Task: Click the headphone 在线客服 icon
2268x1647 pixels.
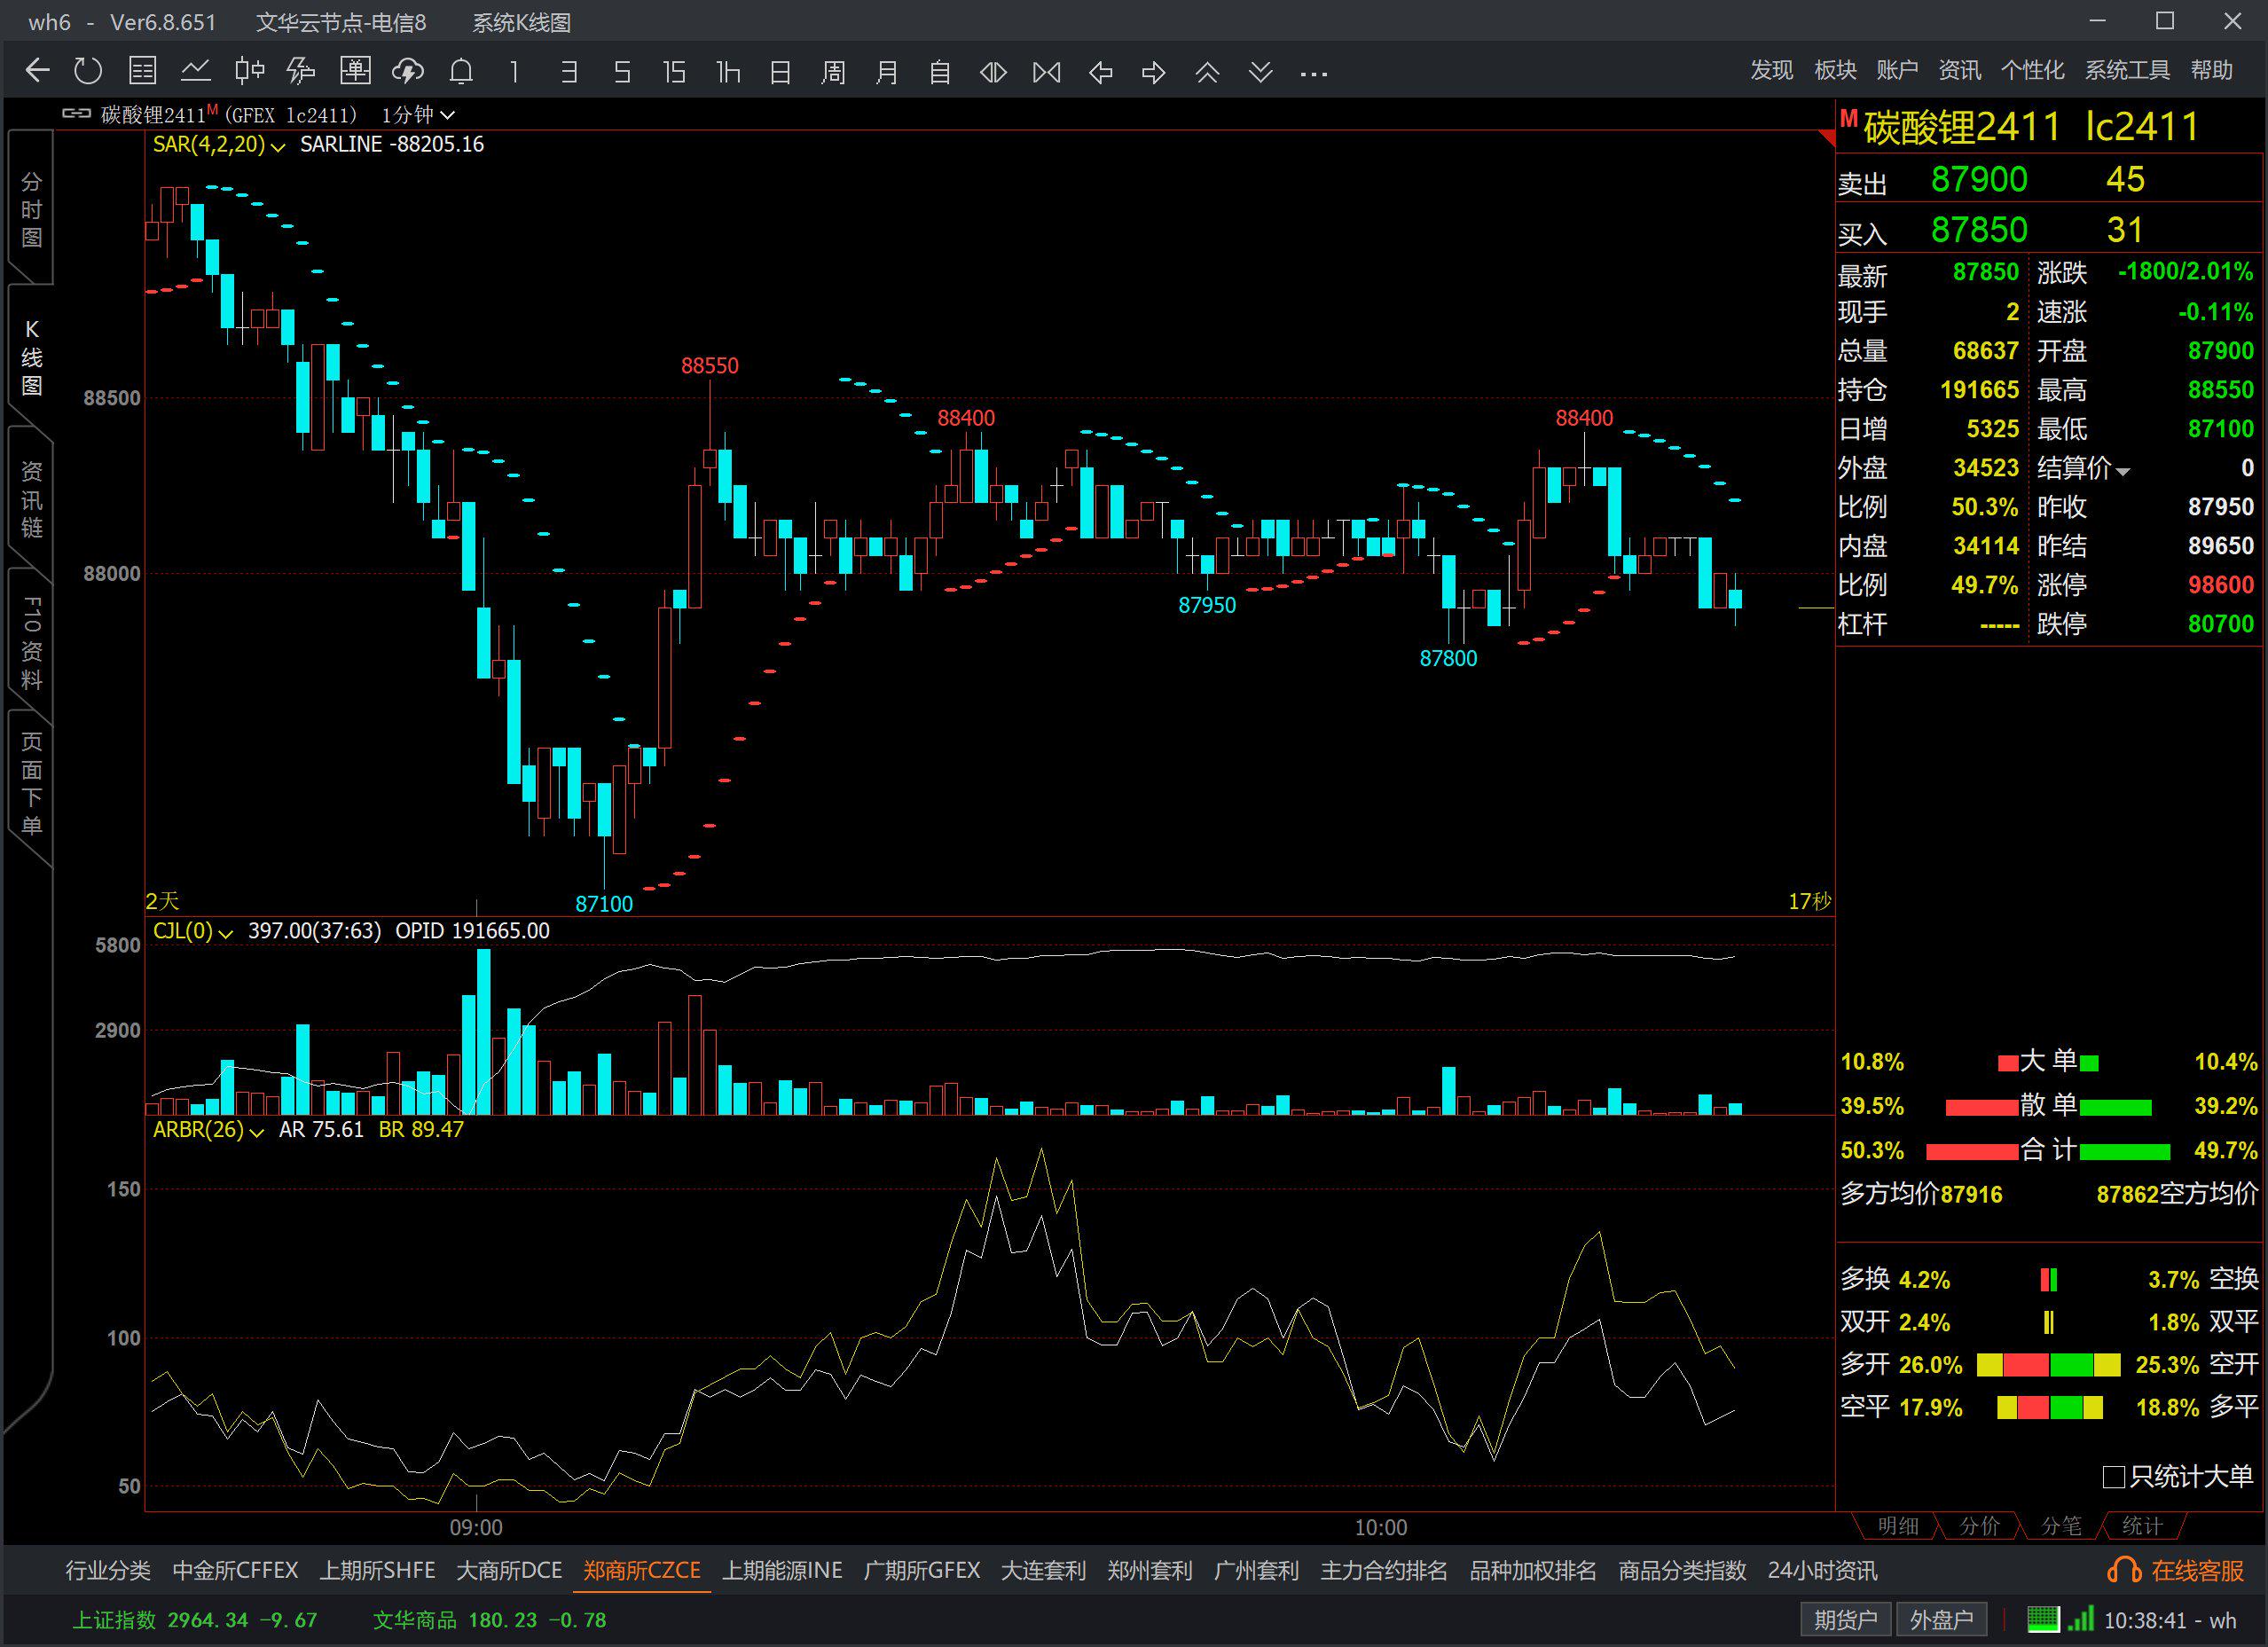Action: [x=2124, y=1570]
